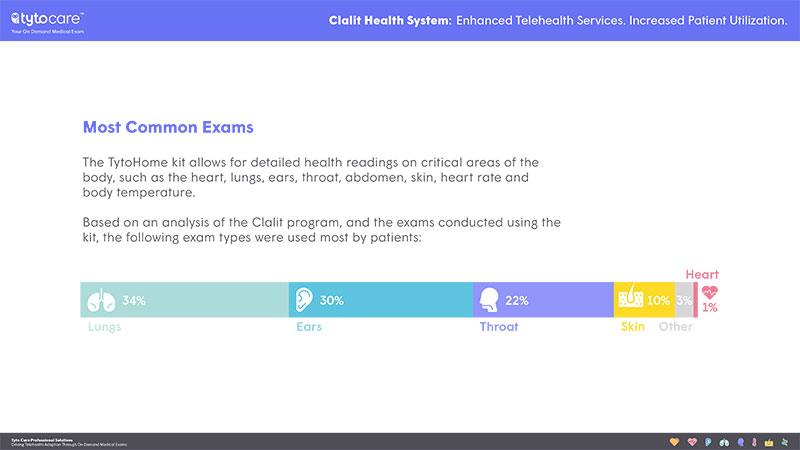Click the skin icon in yellow segment
800x450 pixels.
pyautogui.click(x=631, y=296)
